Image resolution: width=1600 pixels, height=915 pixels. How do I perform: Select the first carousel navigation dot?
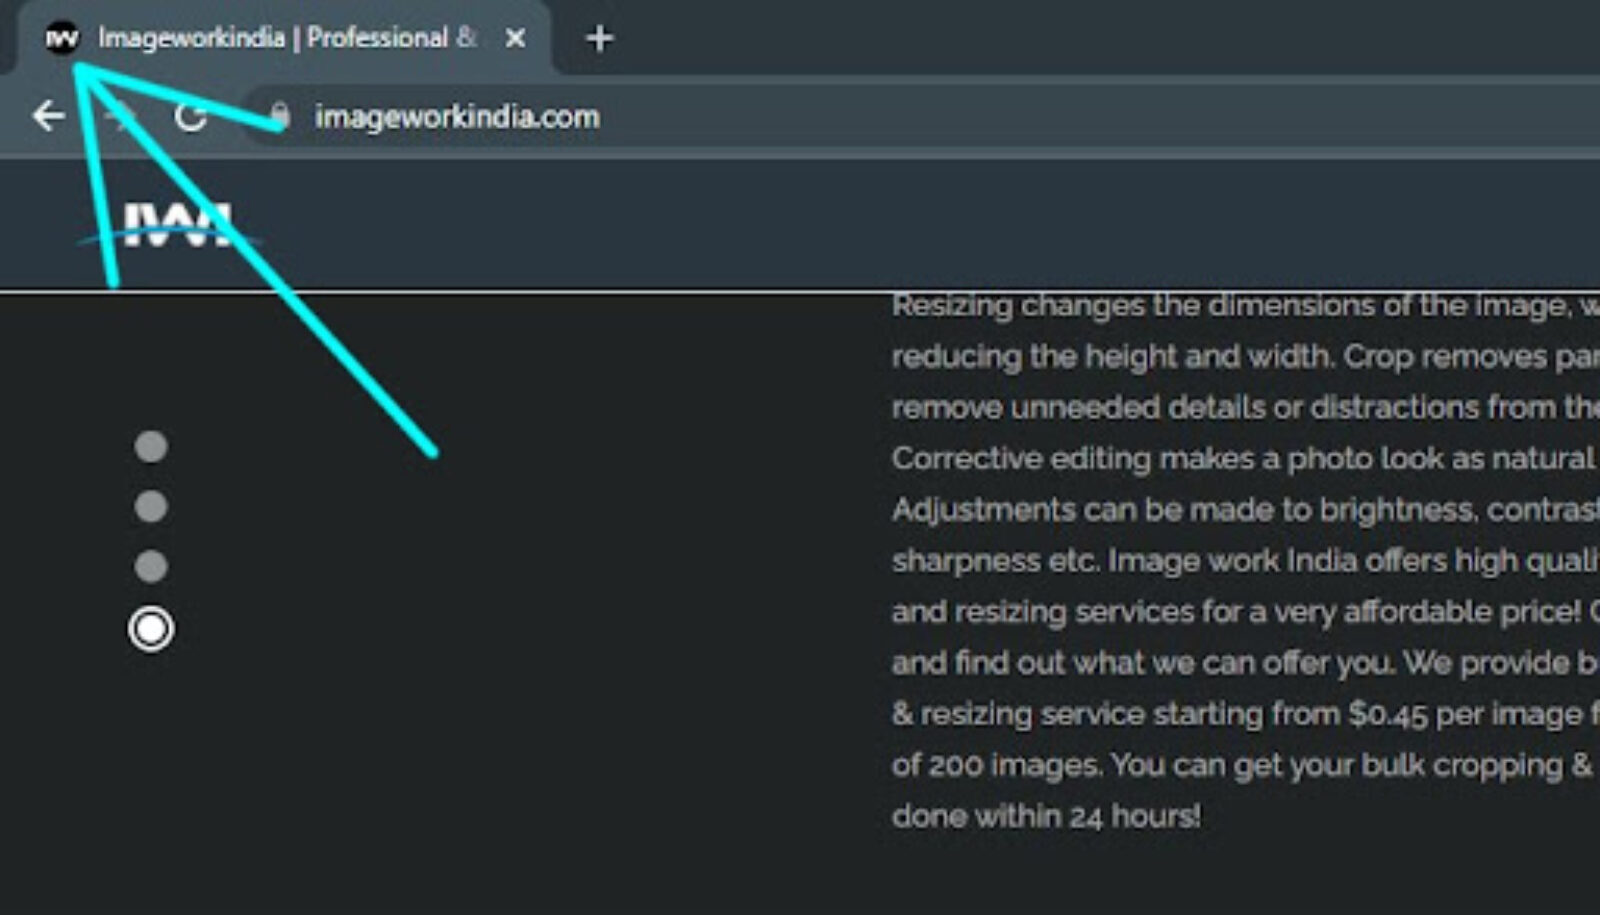(x=150, y=449)
